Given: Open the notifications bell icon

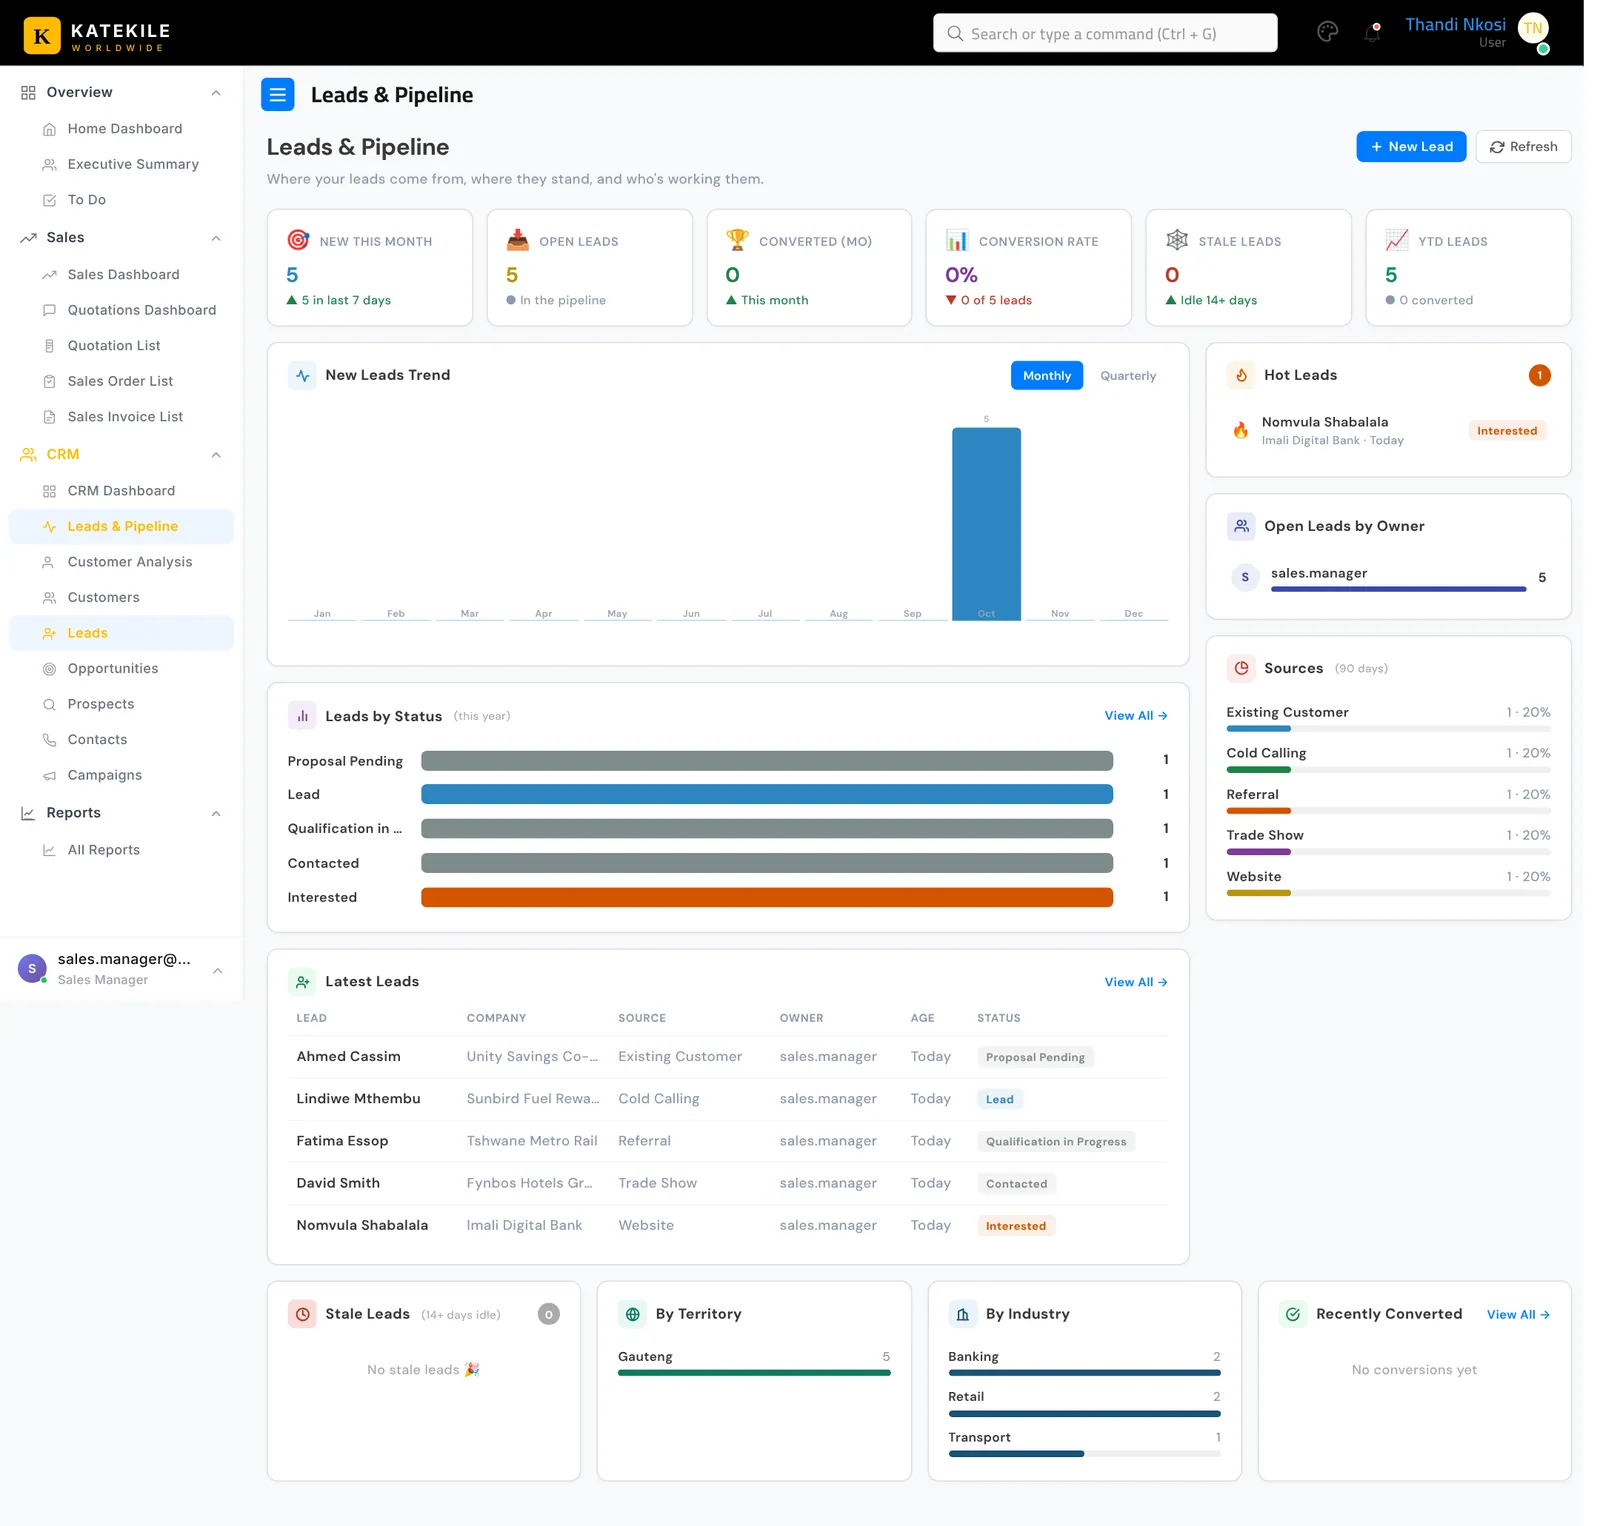Looking at the screenshot, I should tap(1372, 33).
